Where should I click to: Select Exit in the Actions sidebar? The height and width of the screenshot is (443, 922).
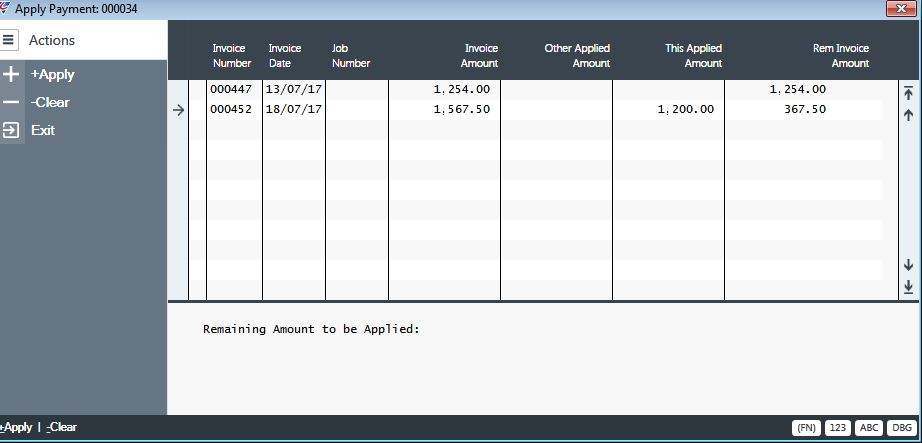[x=43, y=130]
